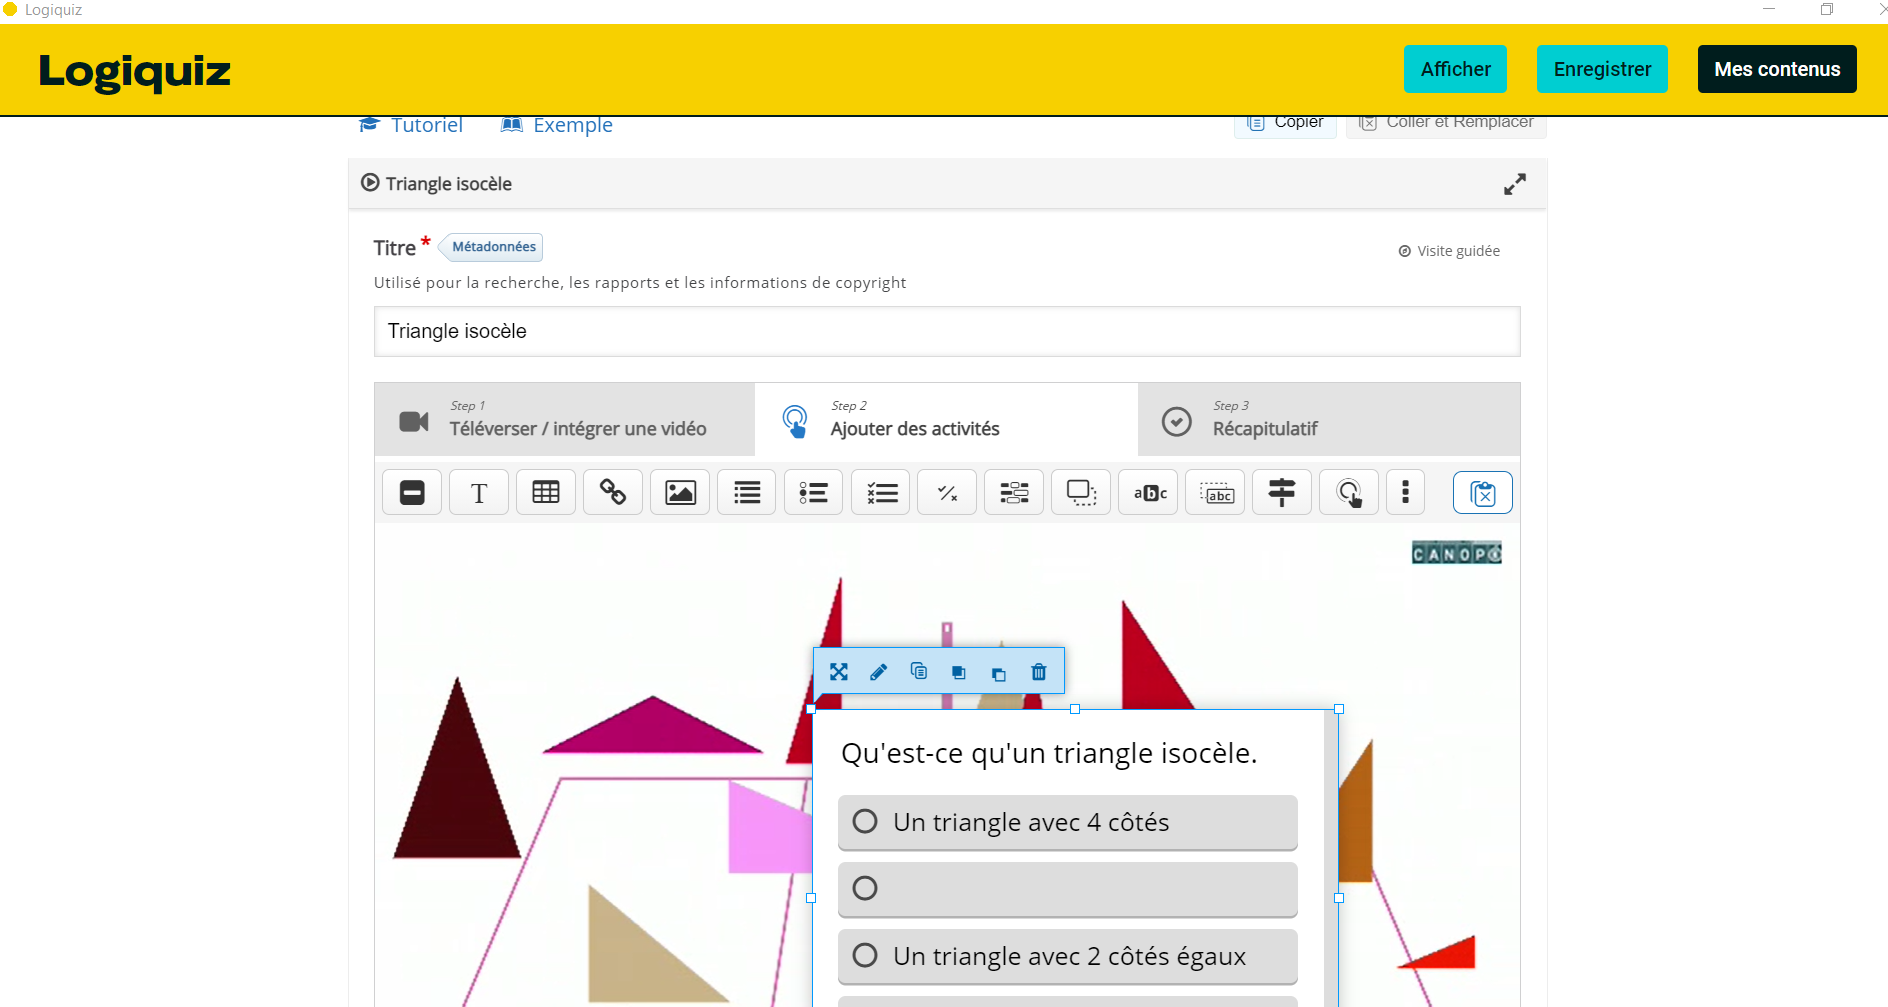This screenshot has height=1007, width=1888.
Task: Click the Titre input field
Action: point(947,331)
